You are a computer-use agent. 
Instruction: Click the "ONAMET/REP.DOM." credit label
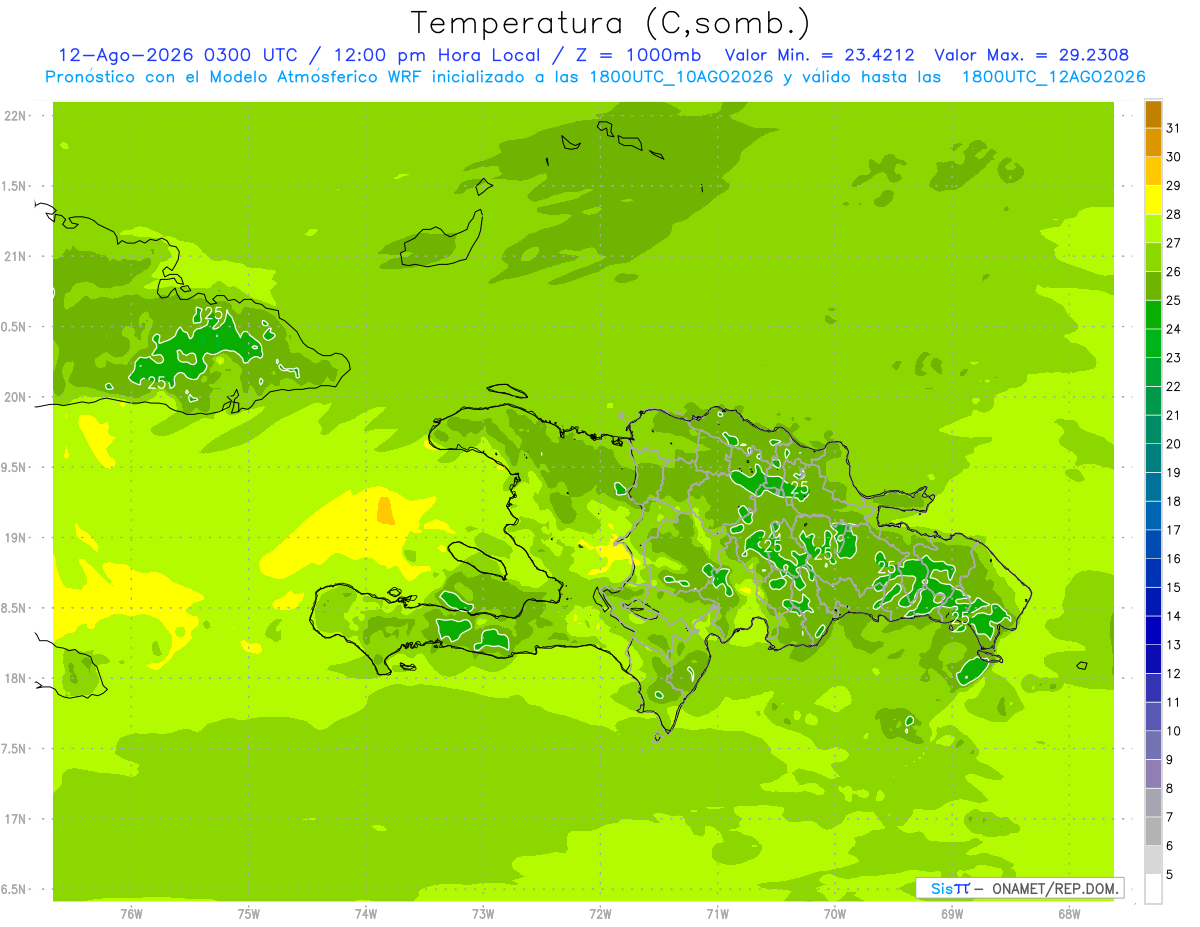point(1054,888)
